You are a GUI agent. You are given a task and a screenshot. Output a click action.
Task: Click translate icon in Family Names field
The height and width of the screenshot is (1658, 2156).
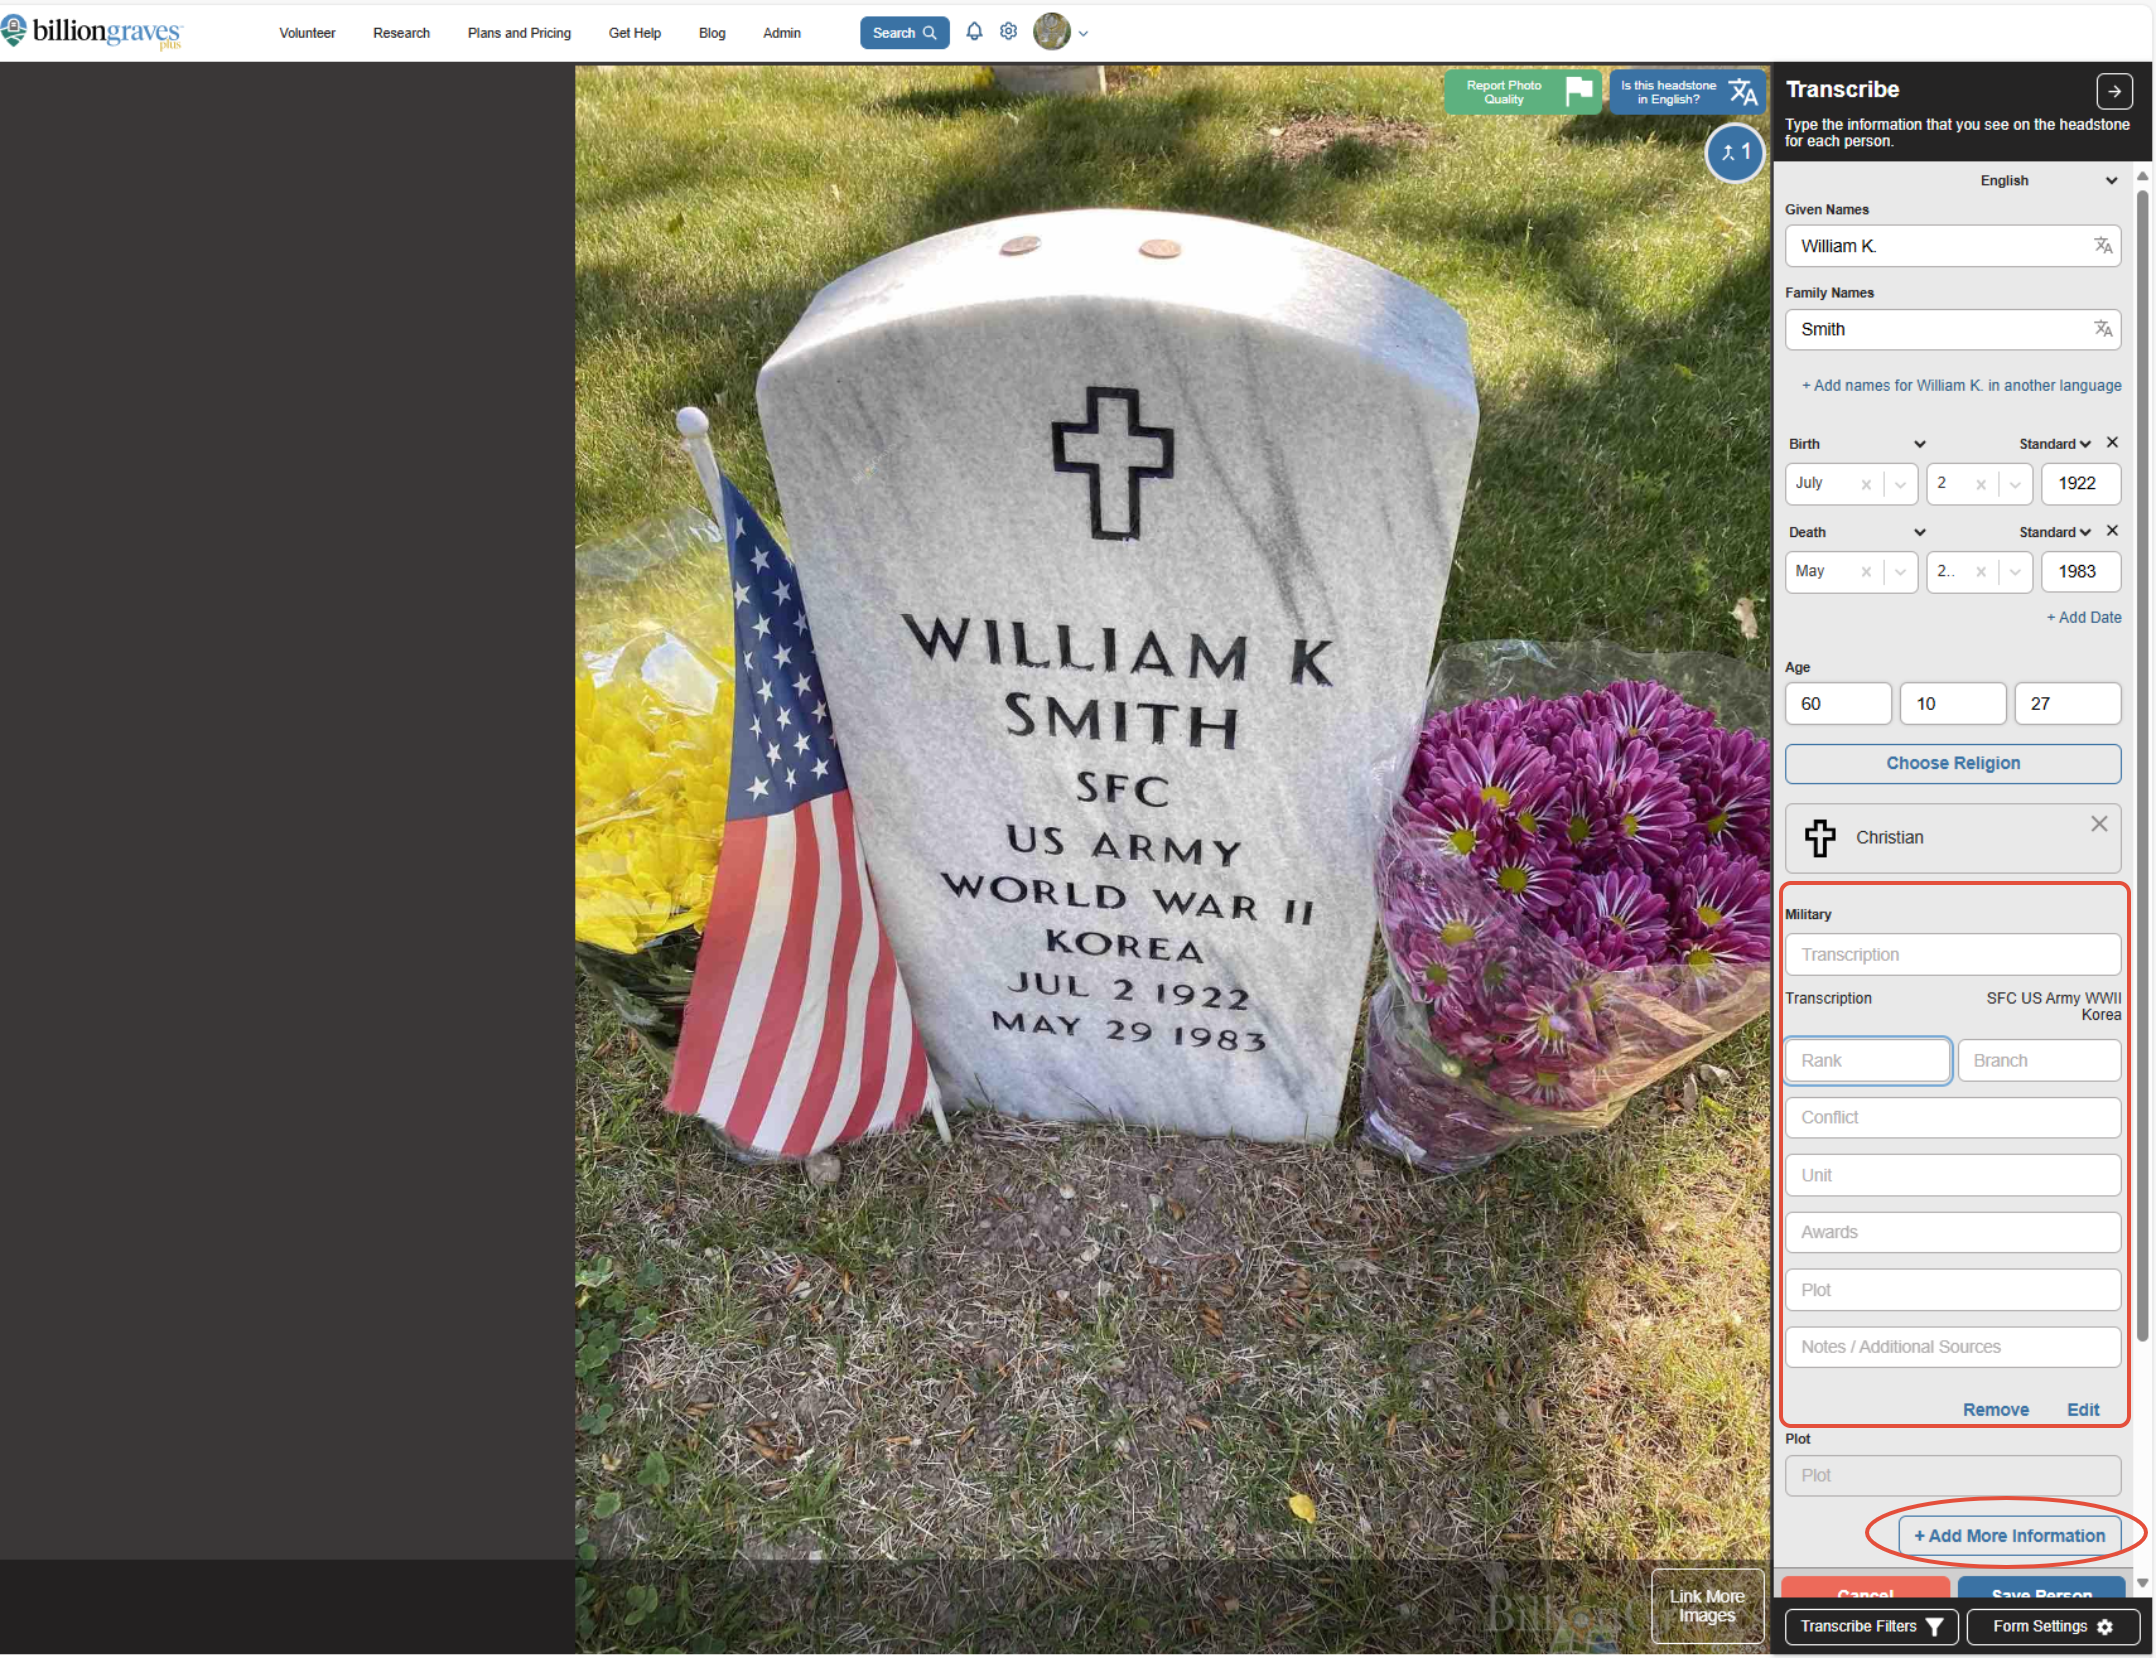click(x=2102, y=329)
